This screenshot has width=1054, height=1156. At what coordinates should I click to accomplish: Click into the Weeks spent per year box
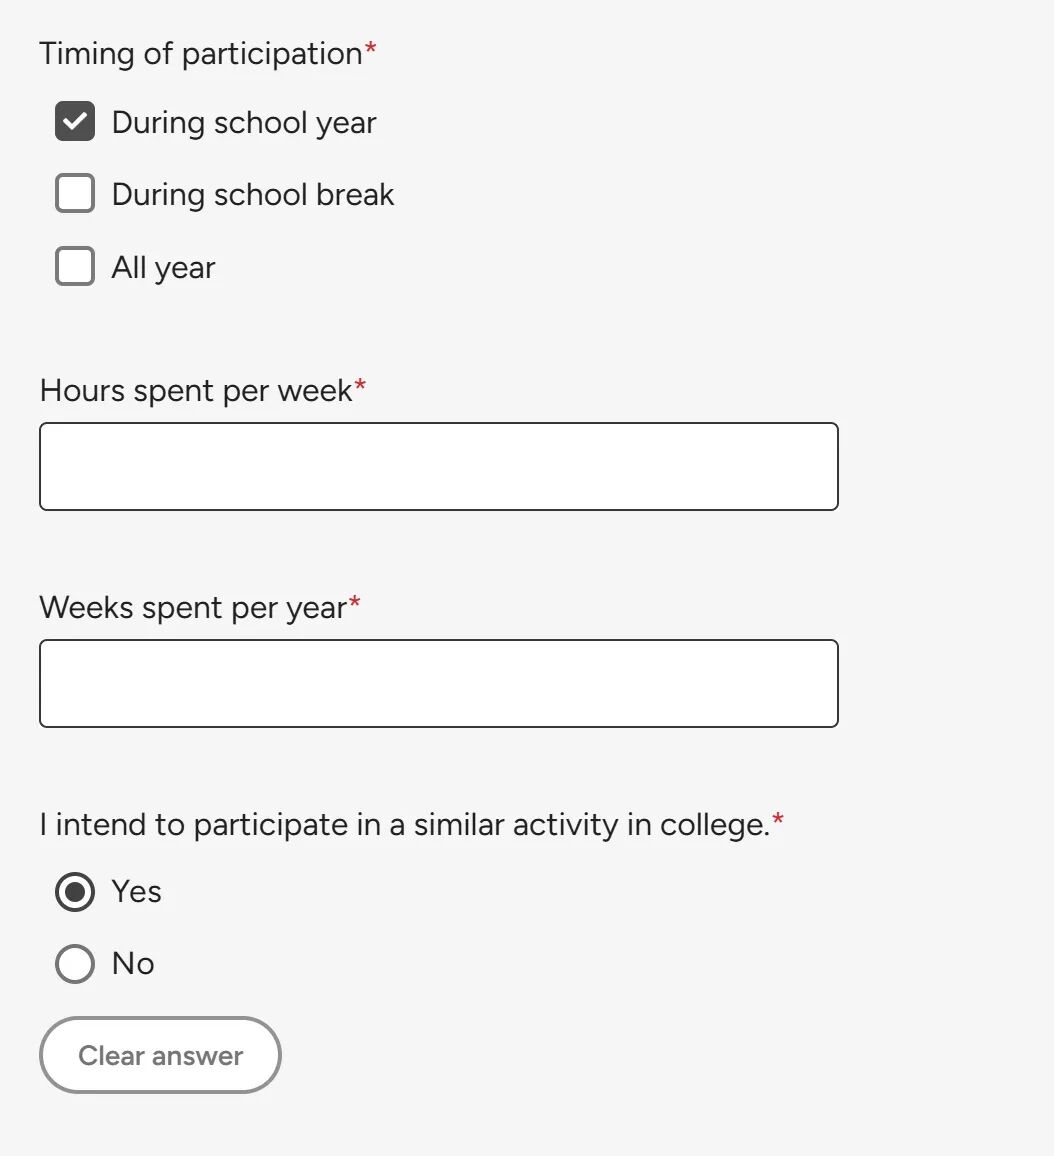point(438,683)
